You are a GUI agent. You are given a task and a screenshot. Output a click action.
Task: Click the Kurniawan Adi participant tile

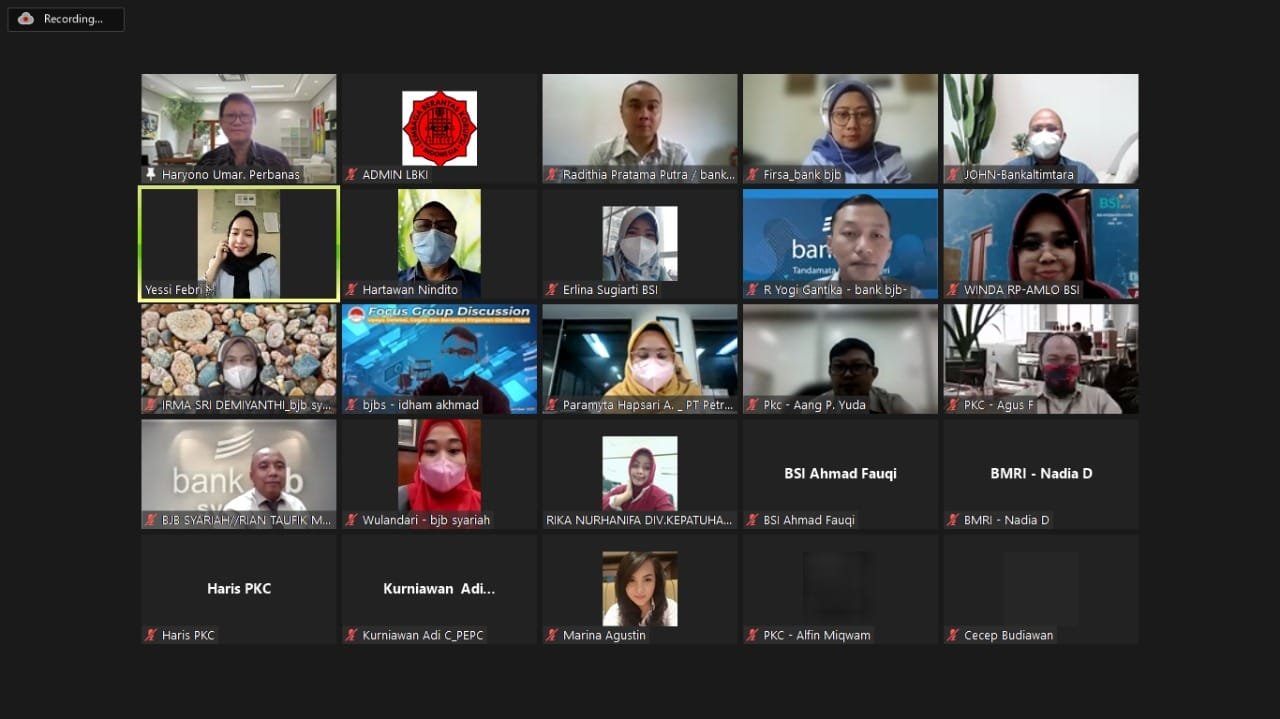pos(439,588)
